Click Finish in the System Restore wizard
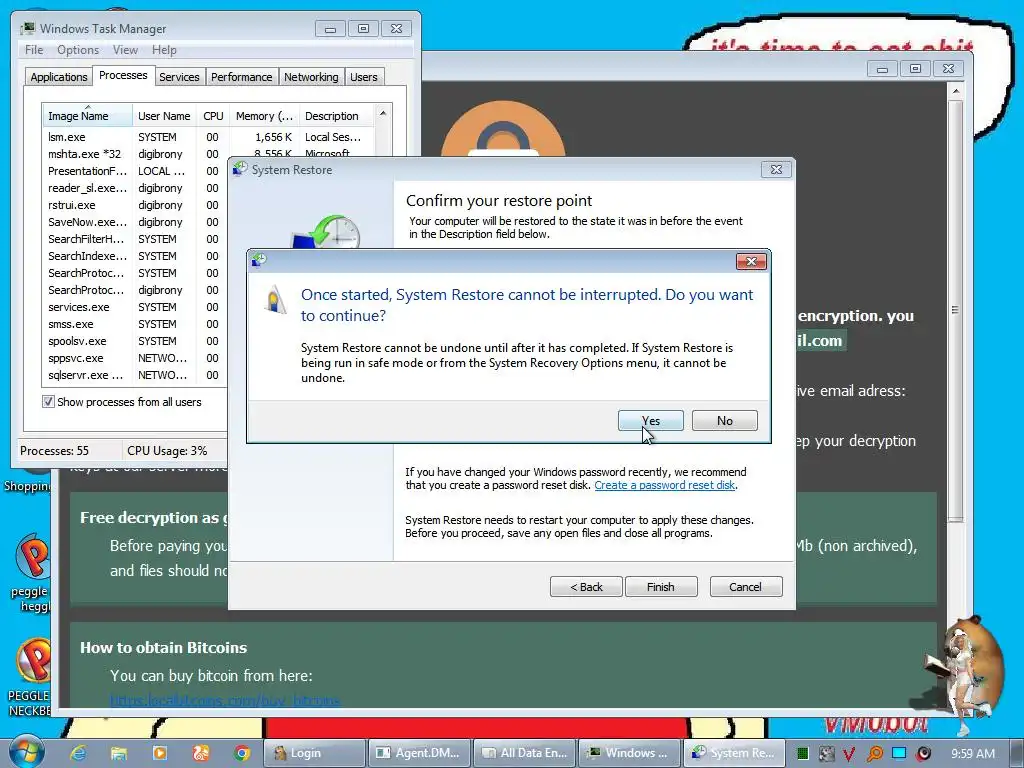 coord(661,586)
